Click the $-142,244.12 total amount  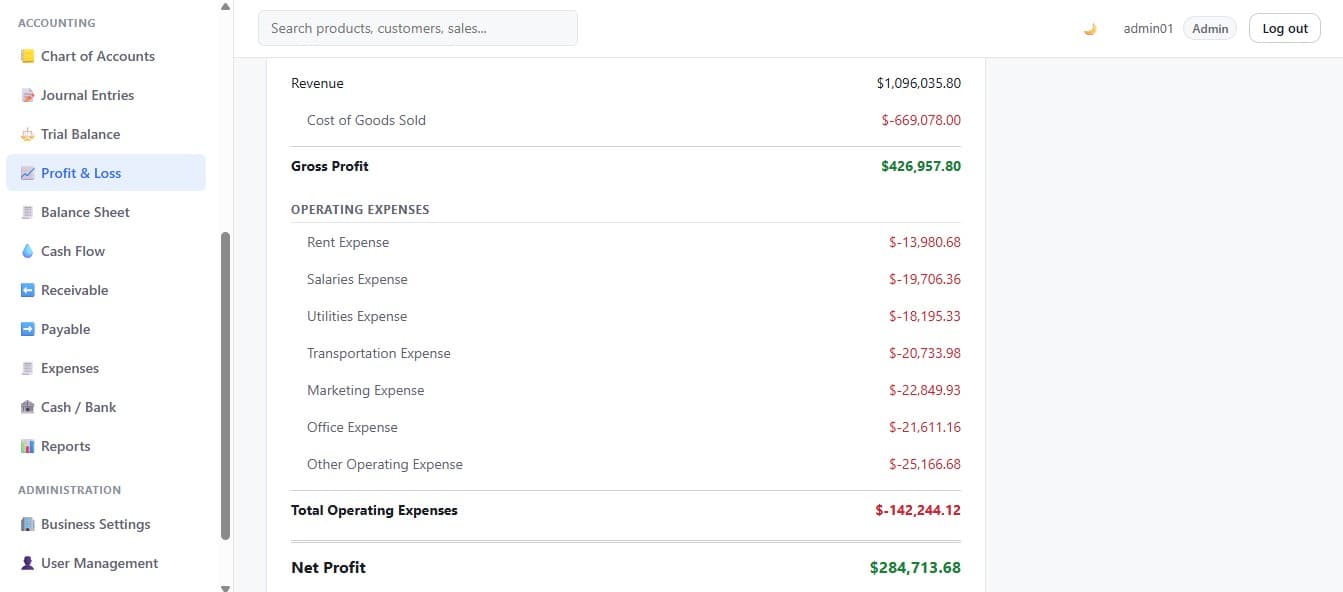click(918, 510)
